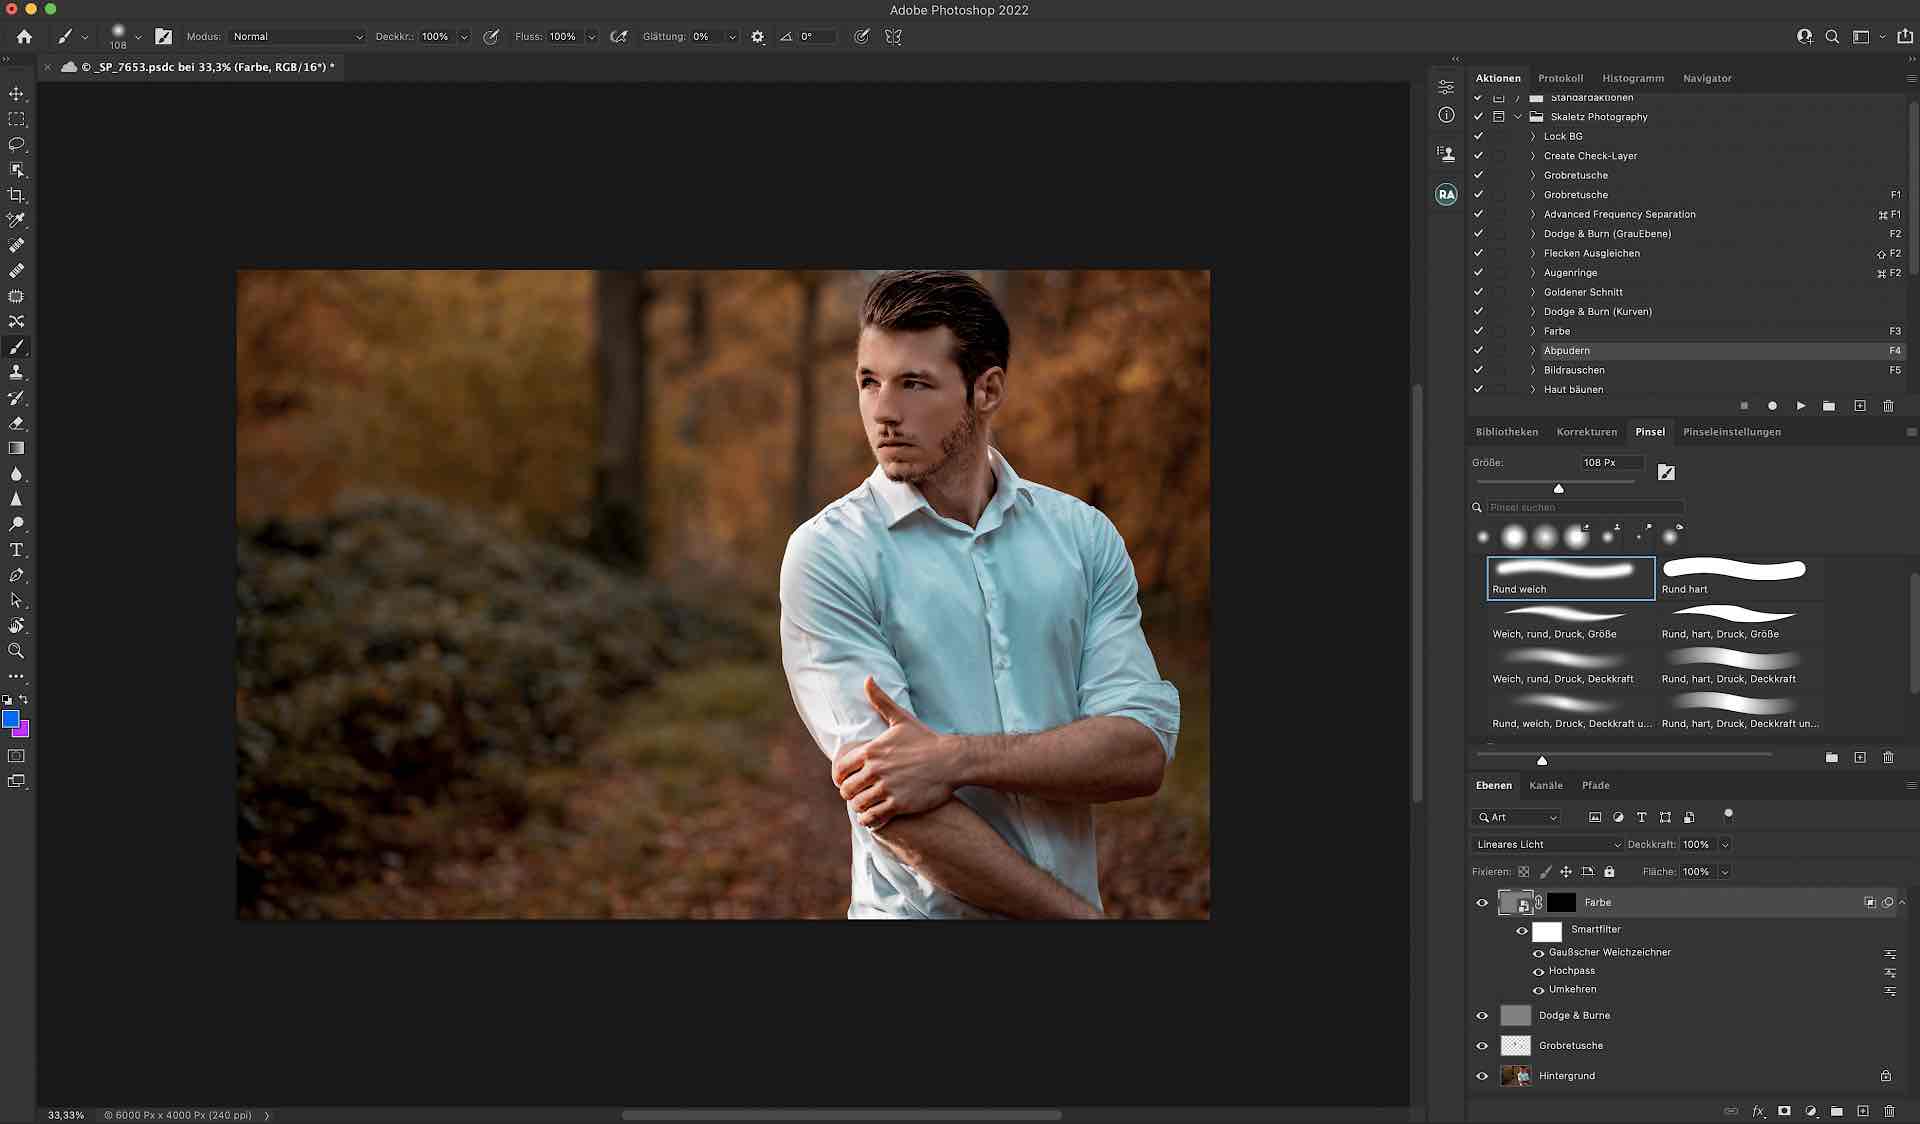Click the Home icon

coord(24,36)
